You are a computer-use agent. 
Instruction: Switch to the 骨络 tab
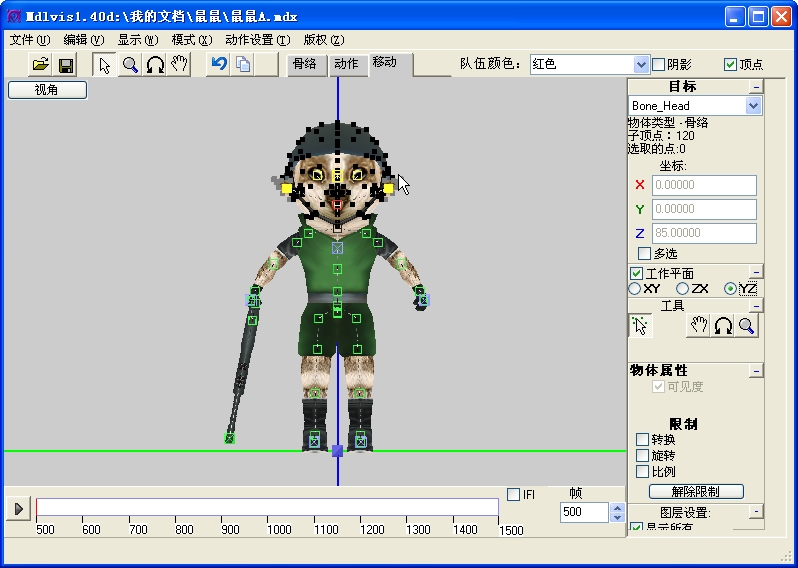pyautogui.click(x=303, y=64)
